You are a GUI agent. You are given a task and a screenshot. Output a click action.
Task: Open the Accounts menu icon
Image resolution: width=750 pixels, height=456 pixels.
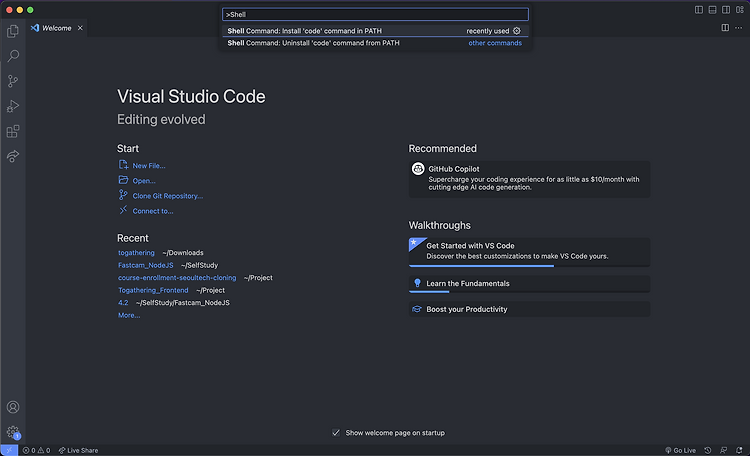[x=13, y=407]
